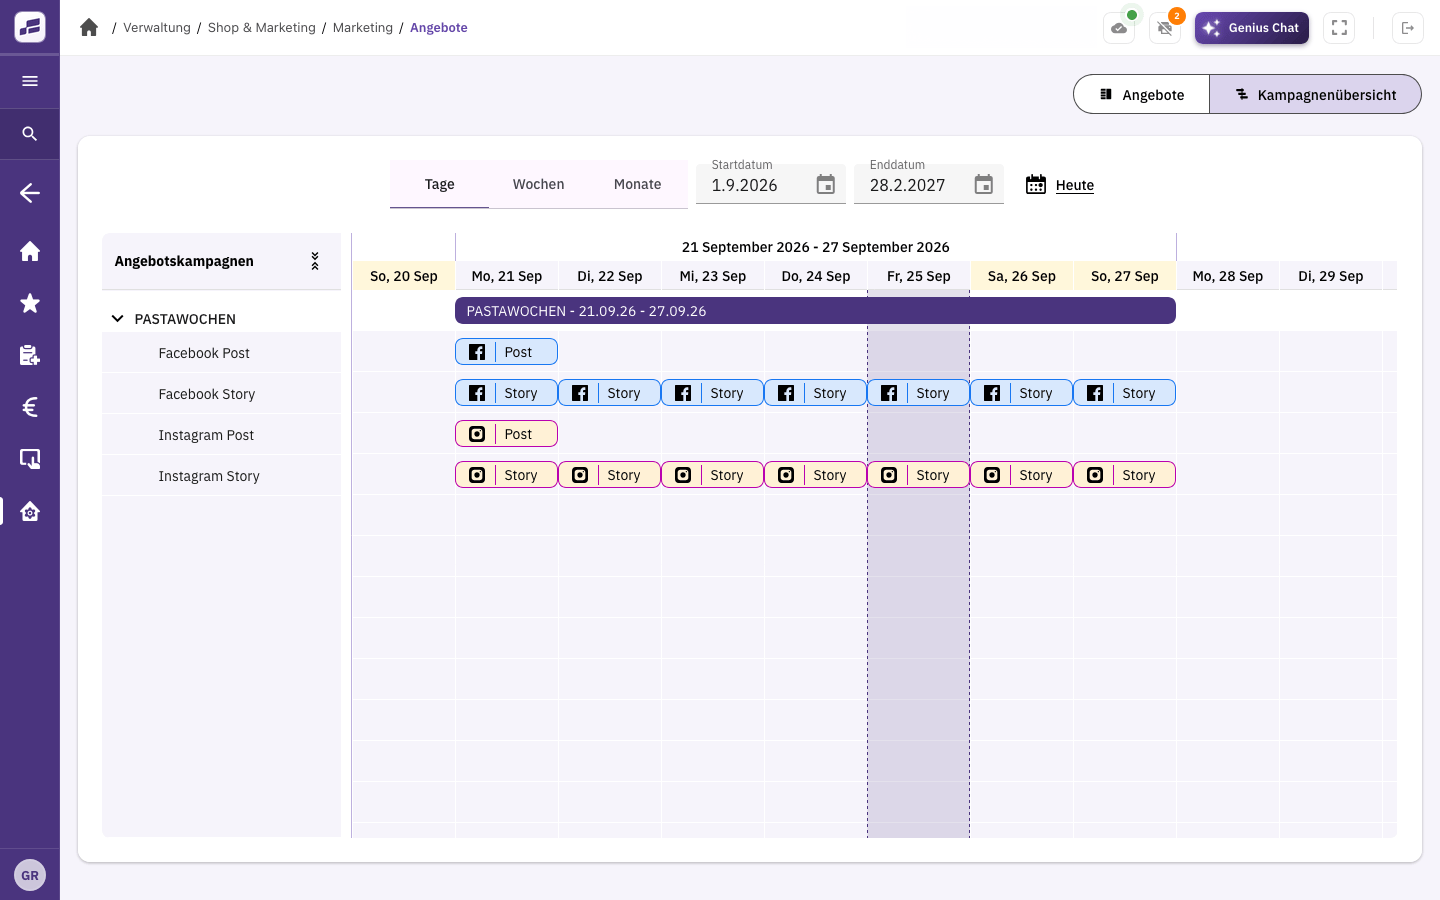Open the Marketing breadcrumb

coord(363,28)
